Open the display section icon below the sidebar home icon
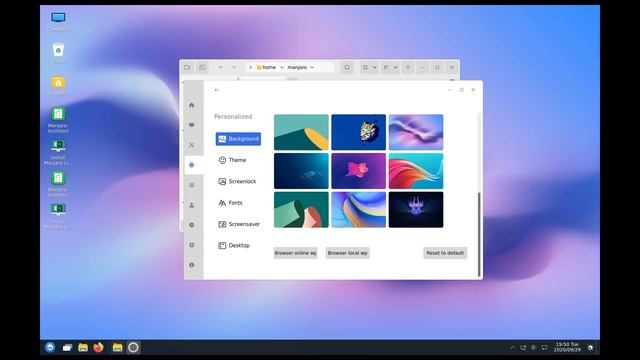640x360 pixels. coord(191,125)
